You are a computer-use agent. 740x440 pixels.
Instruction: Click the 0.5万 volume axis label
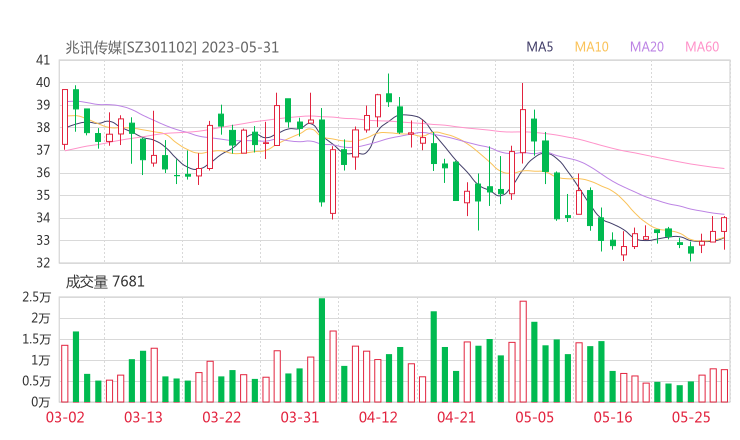click(x=36, y=381)
